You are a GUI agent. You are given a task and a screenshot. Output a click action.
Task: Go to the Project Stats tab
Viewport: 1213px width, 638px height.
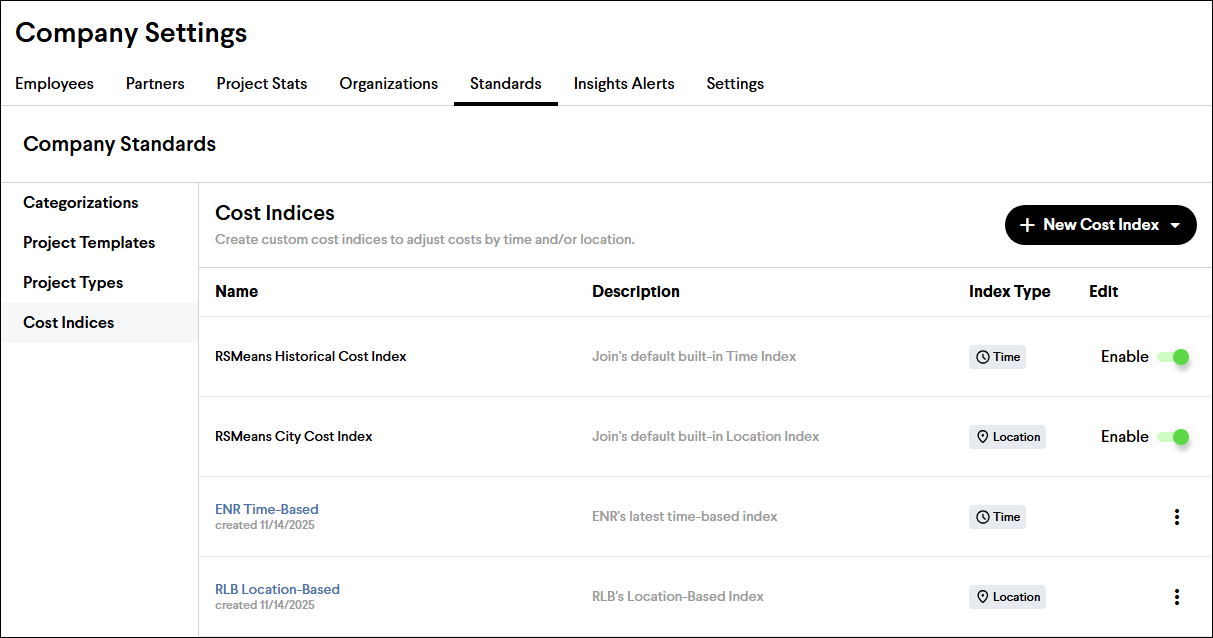[x=262, y=84]
